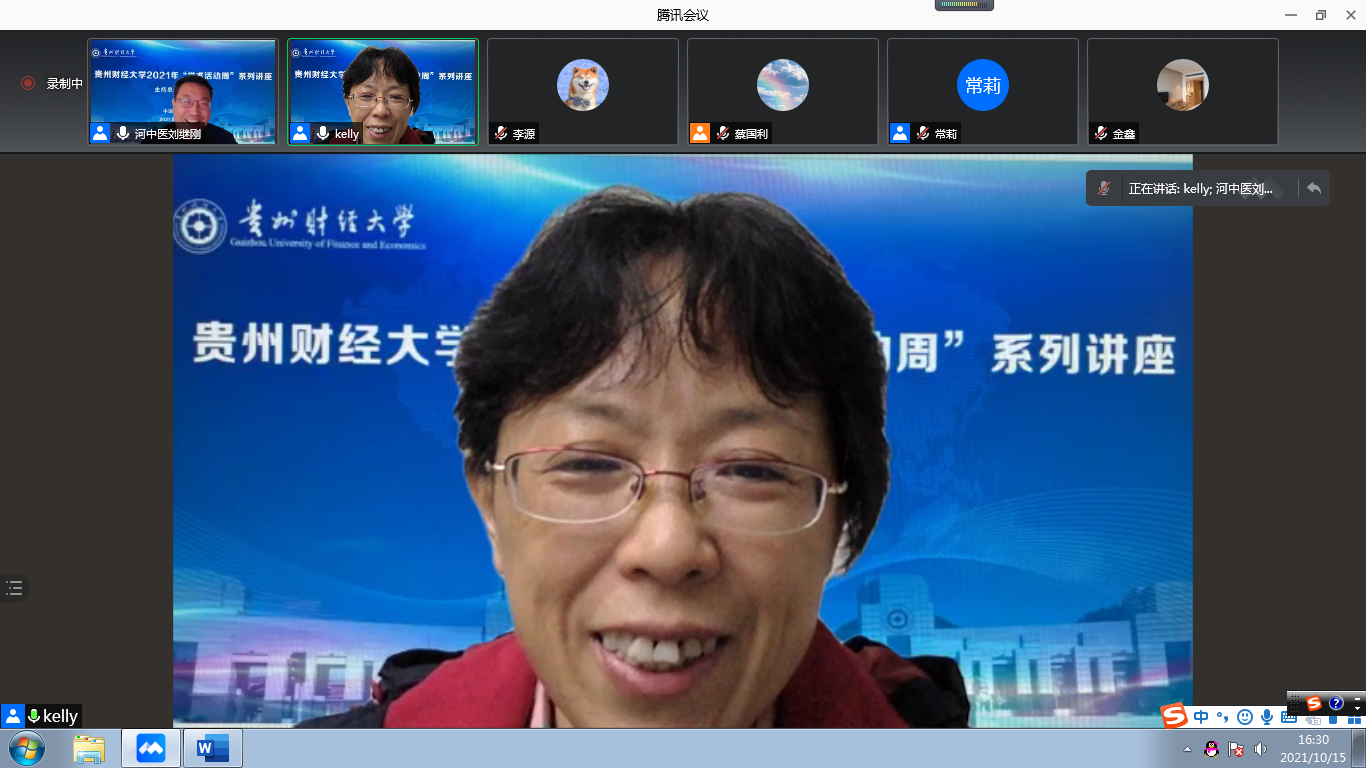Click muted microphone icon in speaking banner

click(1104, 188)
